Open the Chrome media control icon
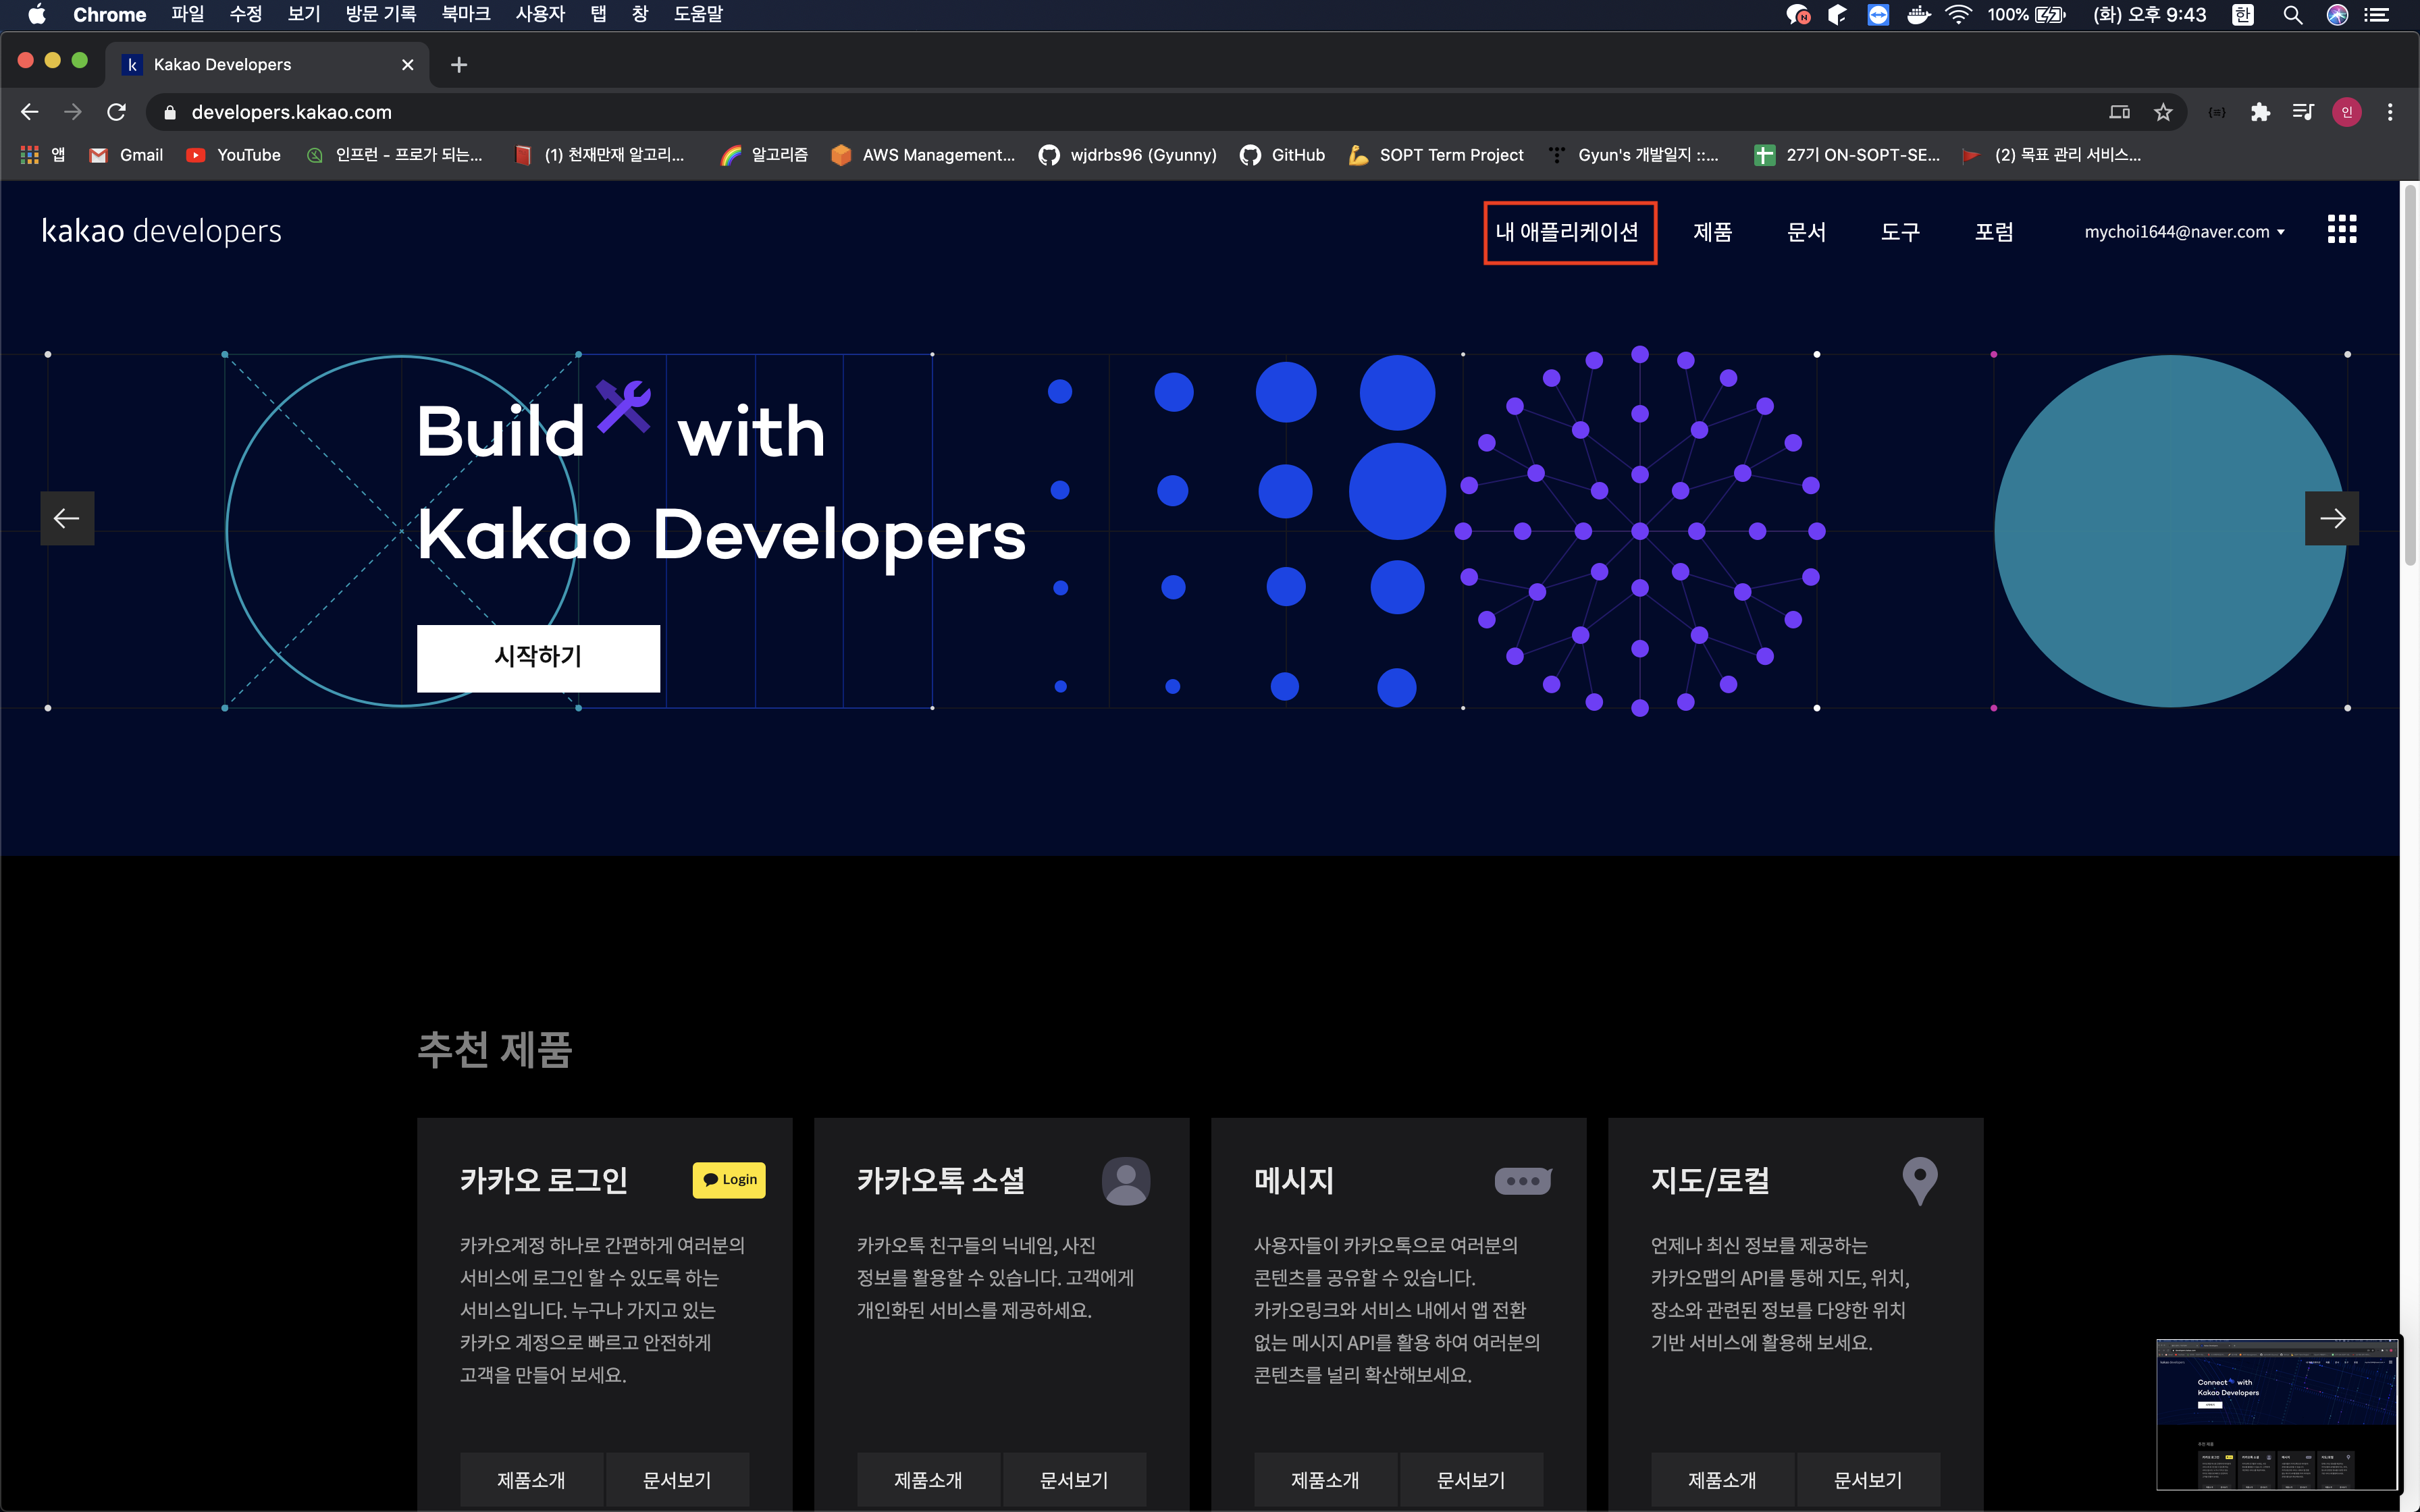This screenshot has width=2420, height=1512. [2303, 112]
